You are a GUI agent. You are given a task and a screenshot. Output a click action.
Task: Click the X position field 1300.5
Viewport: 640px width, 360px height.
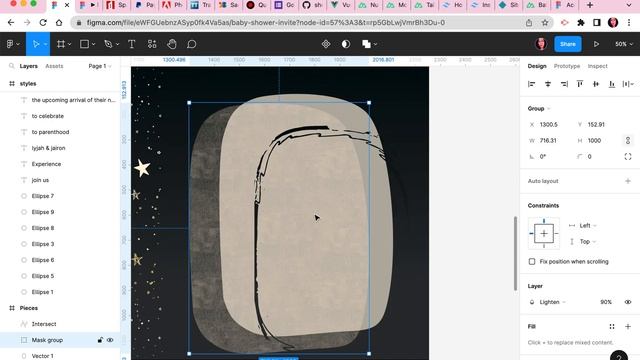549,124
